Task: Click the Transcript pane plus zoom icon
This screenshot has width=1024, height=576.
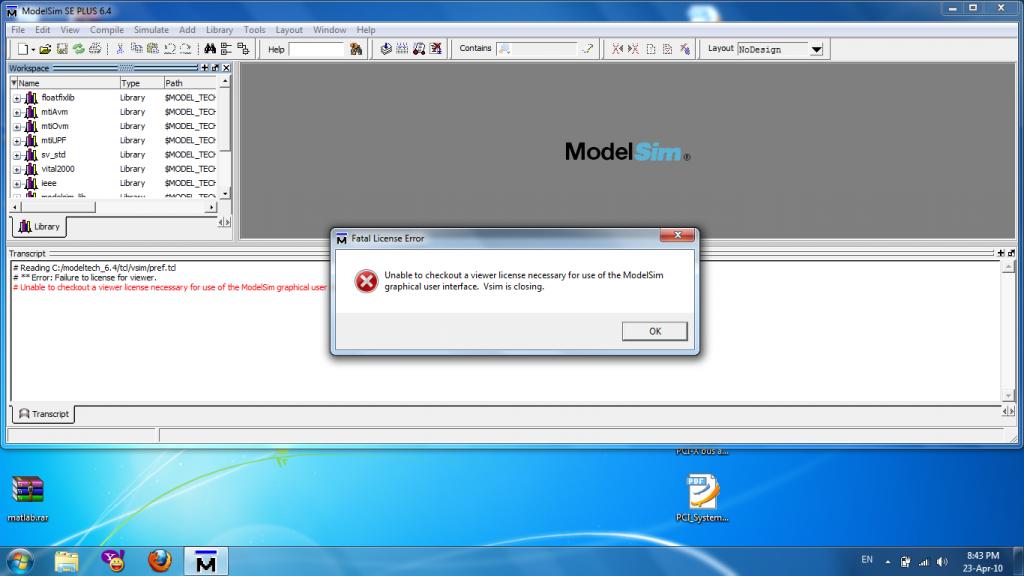Action: 1001,253
